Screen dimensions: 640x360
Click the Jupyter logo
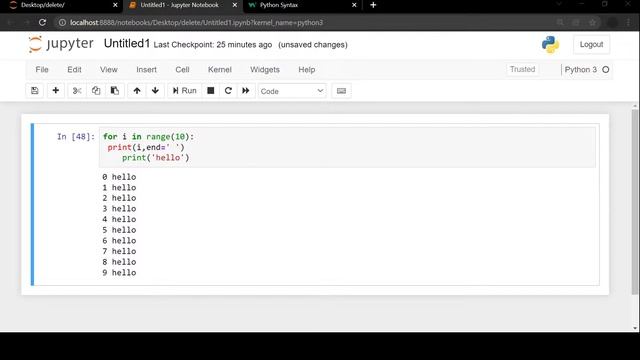(x=61, y=44)
